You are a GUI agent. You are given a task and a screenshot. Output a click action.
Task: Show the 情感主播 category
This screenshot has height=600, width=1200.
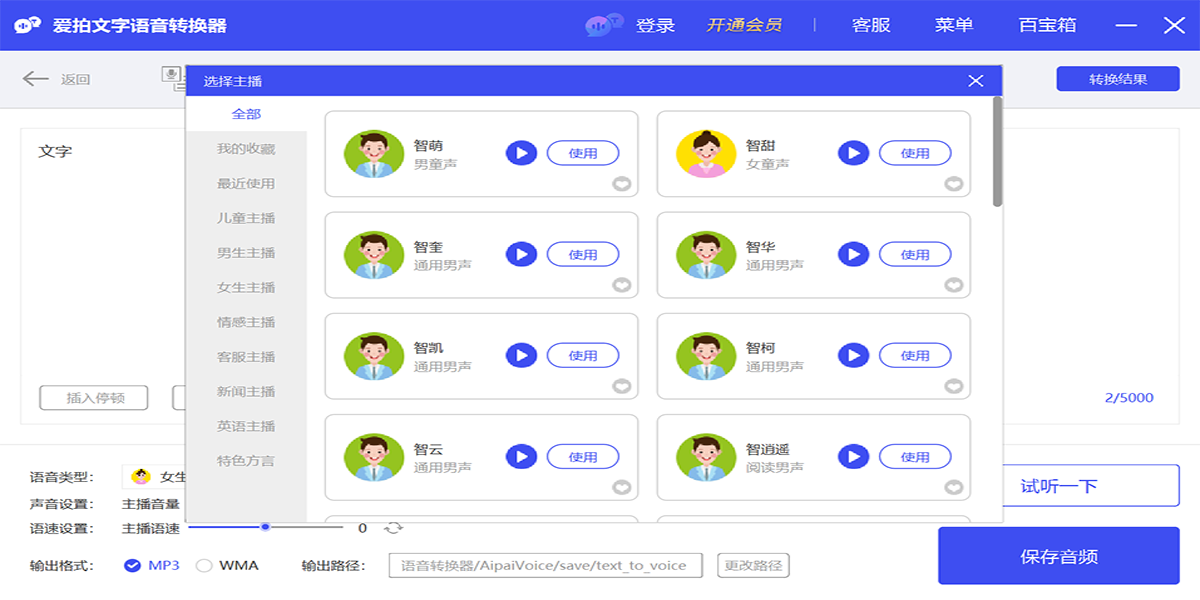246,322
